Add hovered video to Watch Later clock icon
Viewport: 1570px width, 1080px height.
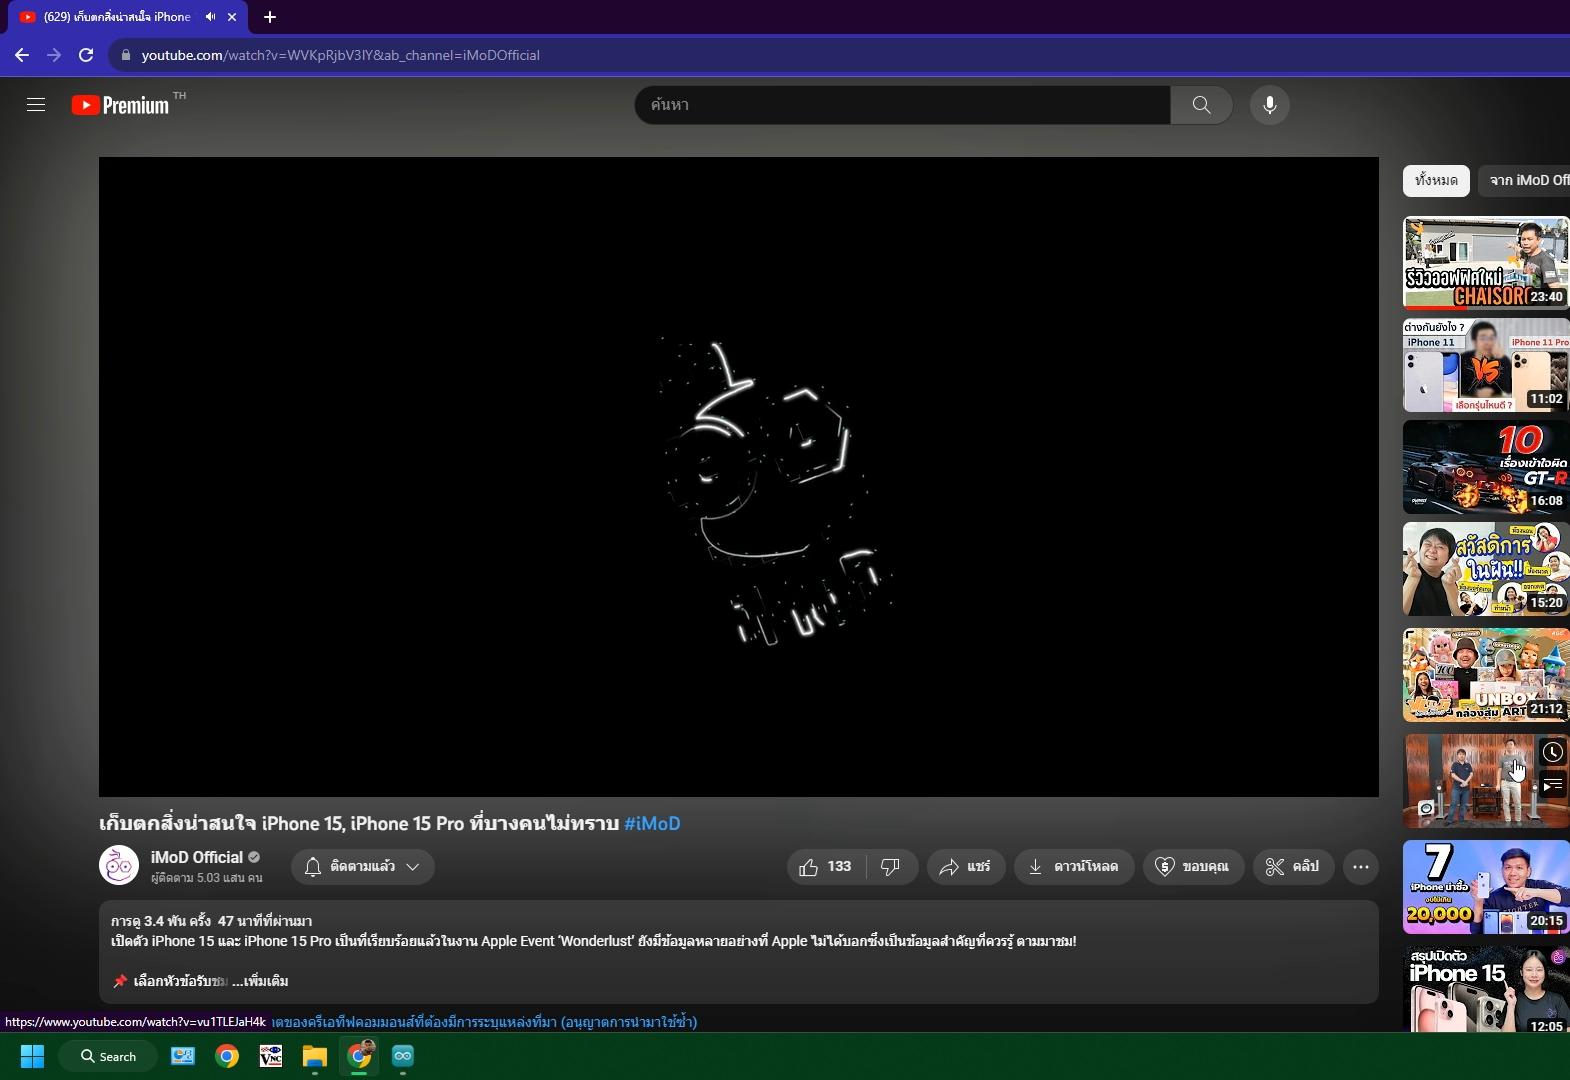[x=1552, y=752]
